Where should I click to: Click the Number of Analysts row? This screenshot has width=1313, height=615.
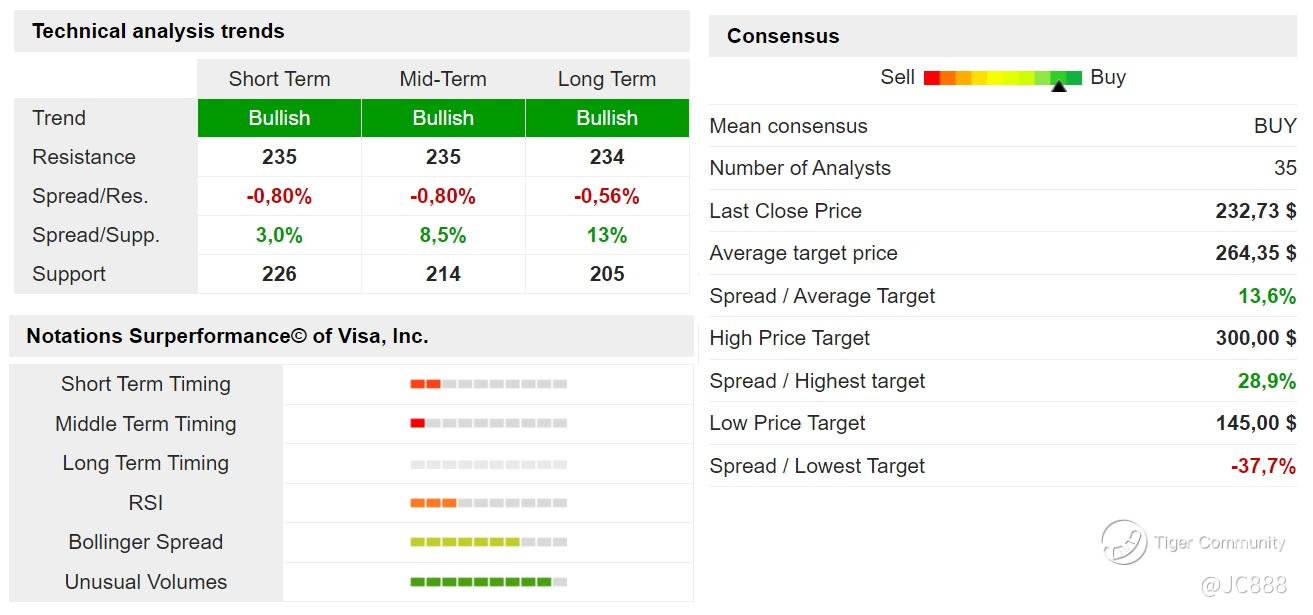[1002, 168]
